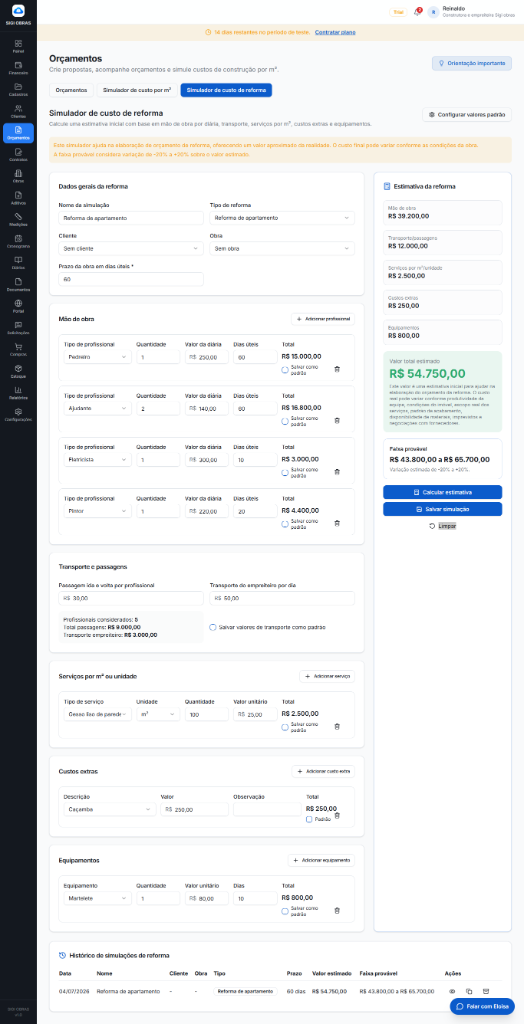This screenshot has height=1024, width=524.
Task: Open Contratos from the sidebar
Action: [x=18, y=155]
